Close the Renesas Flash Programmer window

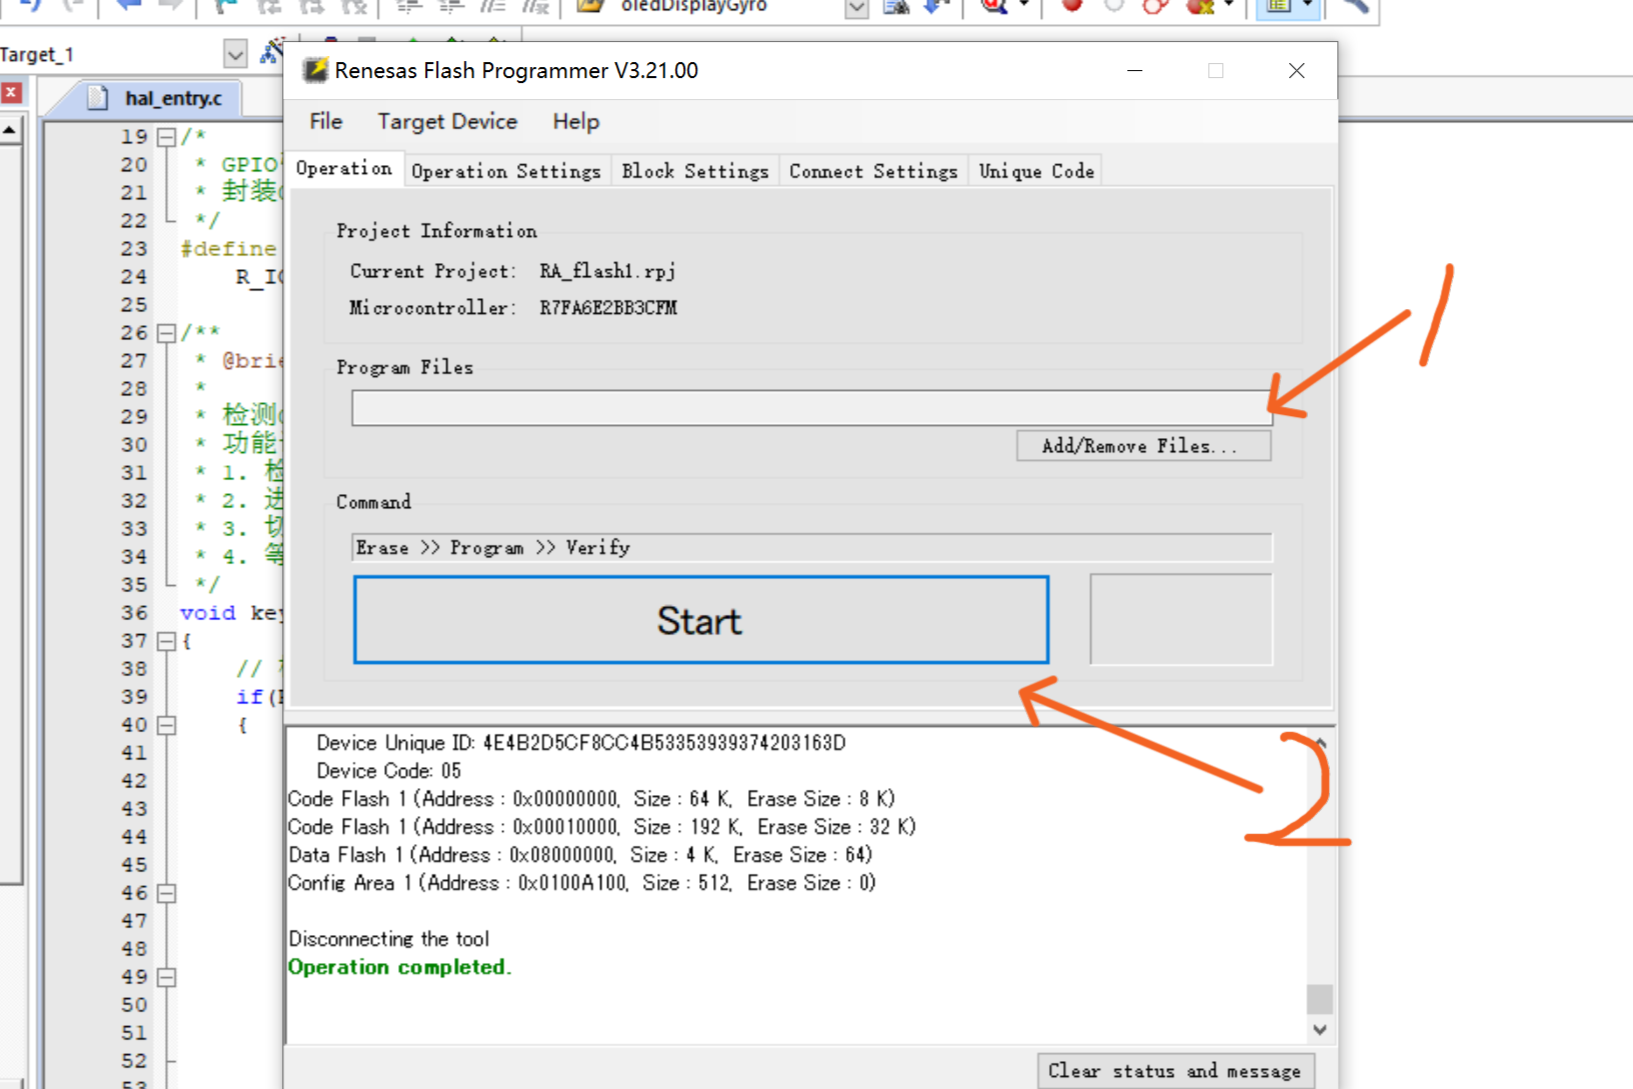(1296, 70)
